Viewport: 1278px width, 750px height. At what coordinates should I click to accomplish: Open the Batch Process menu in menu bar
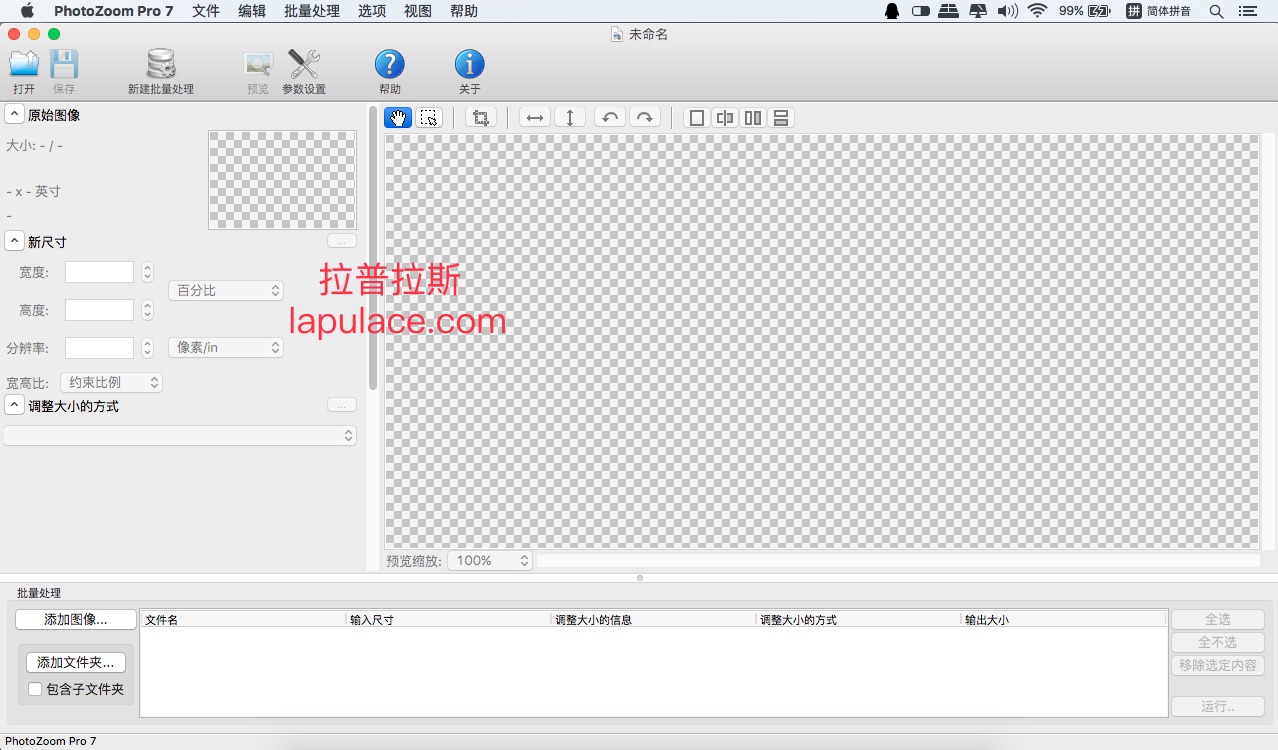pos(311,11)
